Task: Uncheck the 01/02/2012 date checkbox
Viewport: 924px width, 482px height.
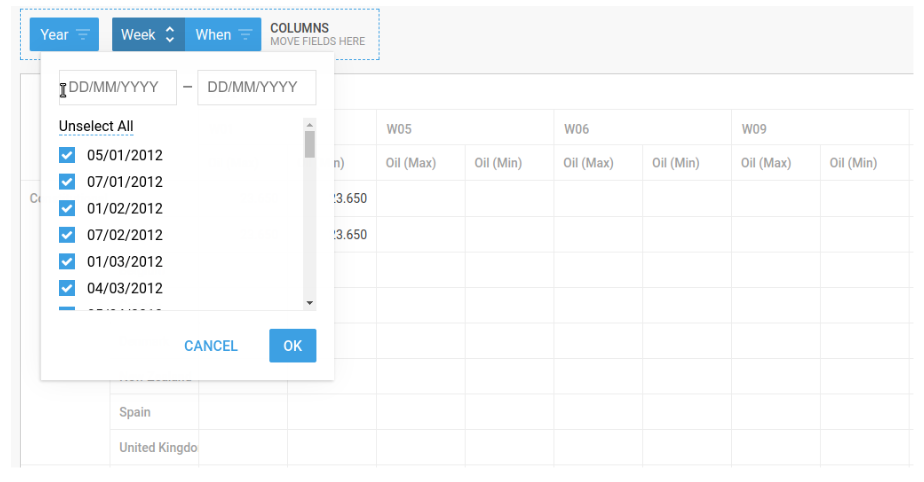Action: [67, 208]
